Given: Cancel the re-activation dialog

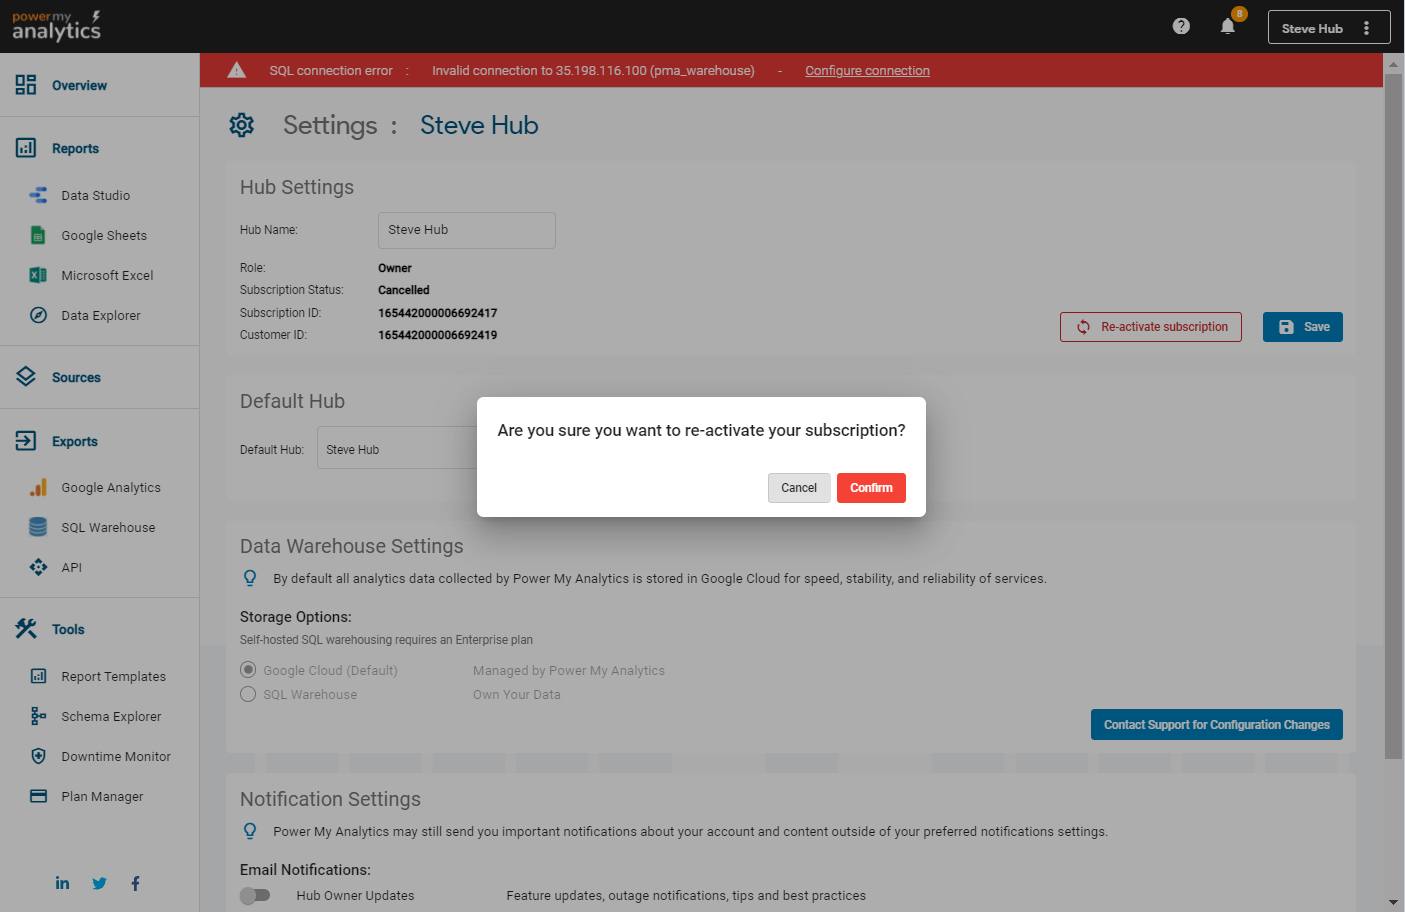Looking at the screenshot, I should pyautogui.click(x=798, y=488).
